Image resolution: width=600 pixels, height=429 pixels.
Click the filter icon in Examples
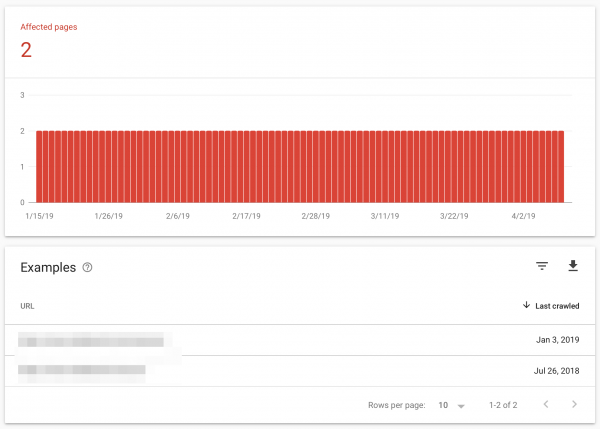(542, 266)
